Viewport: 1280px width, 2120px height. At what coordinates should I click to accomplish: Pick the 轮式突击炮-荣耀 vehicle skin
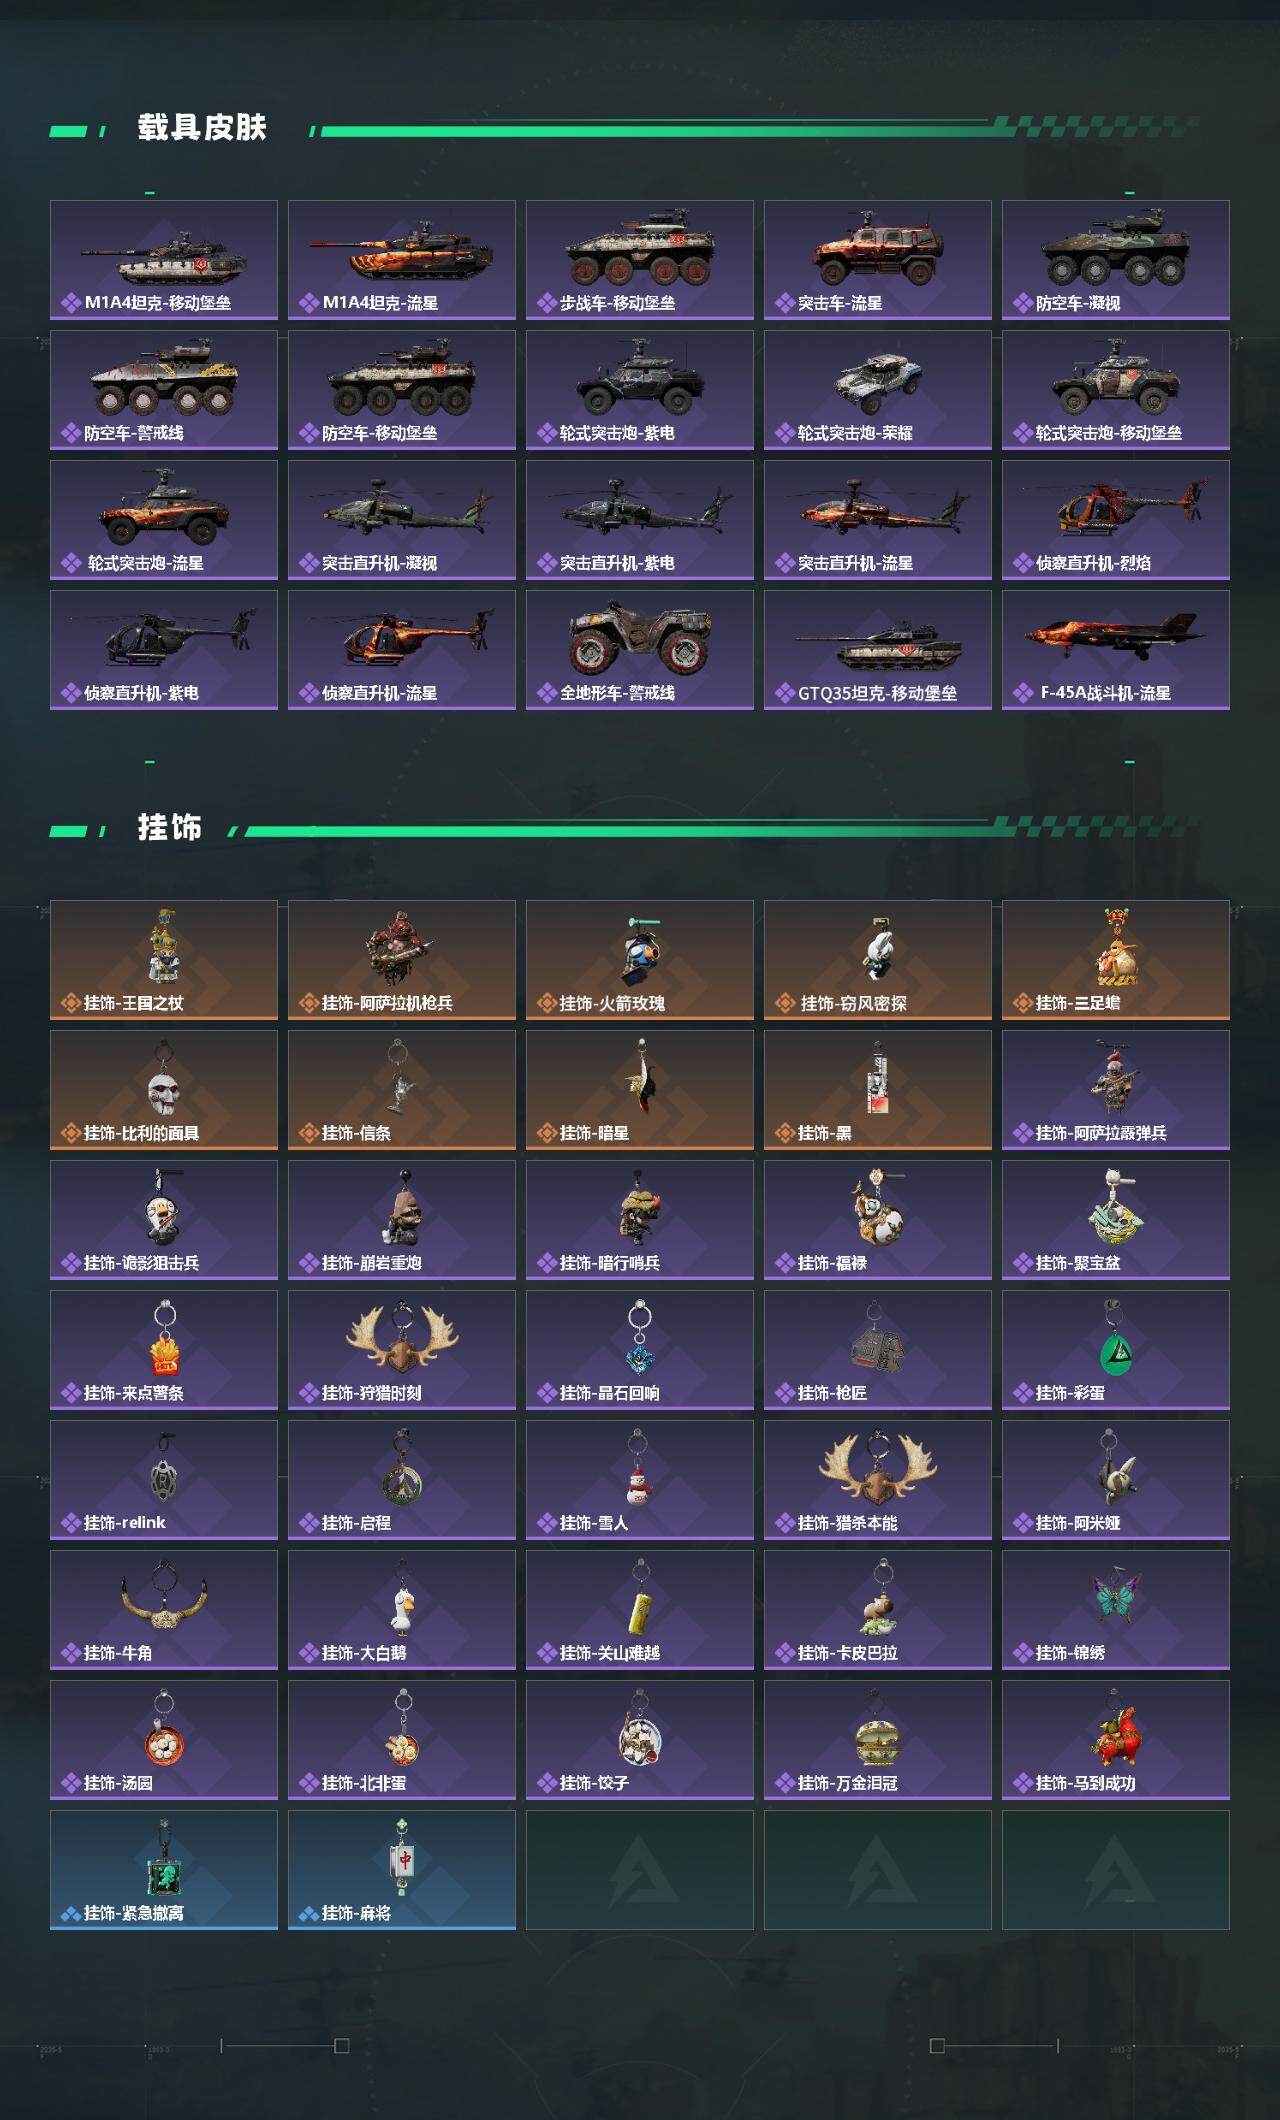pyautogui.click(x=878, y=390)
